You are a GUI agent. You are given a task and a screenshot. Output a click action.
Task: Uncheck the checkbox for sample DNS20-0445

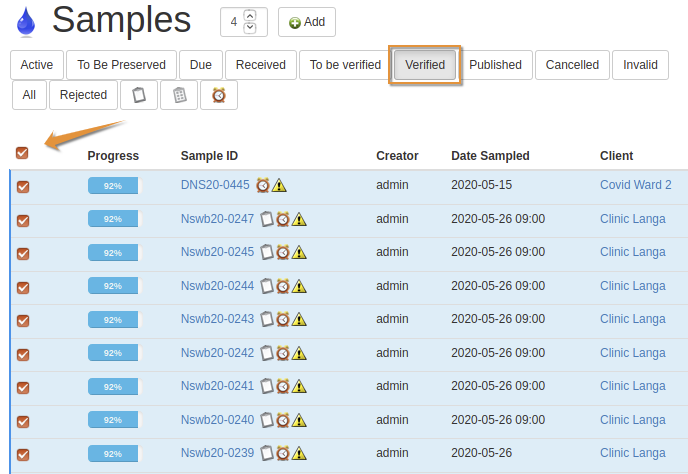(23, 186)
